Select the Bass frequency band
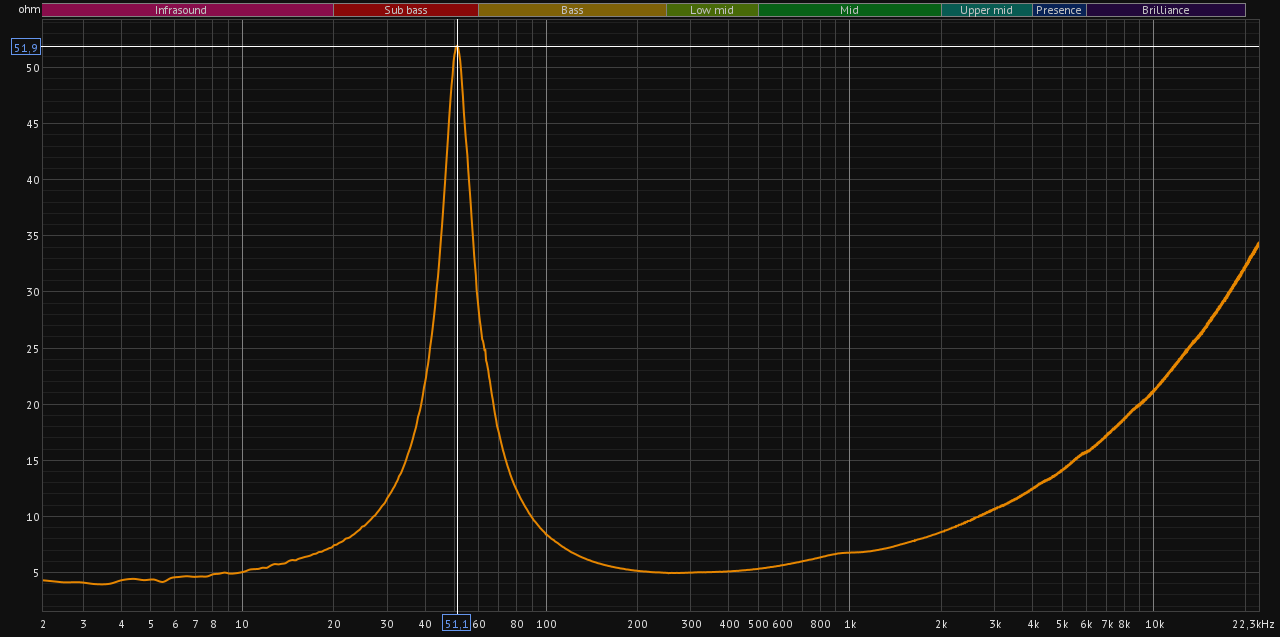 pyautogui.click(x=572, y=10)
